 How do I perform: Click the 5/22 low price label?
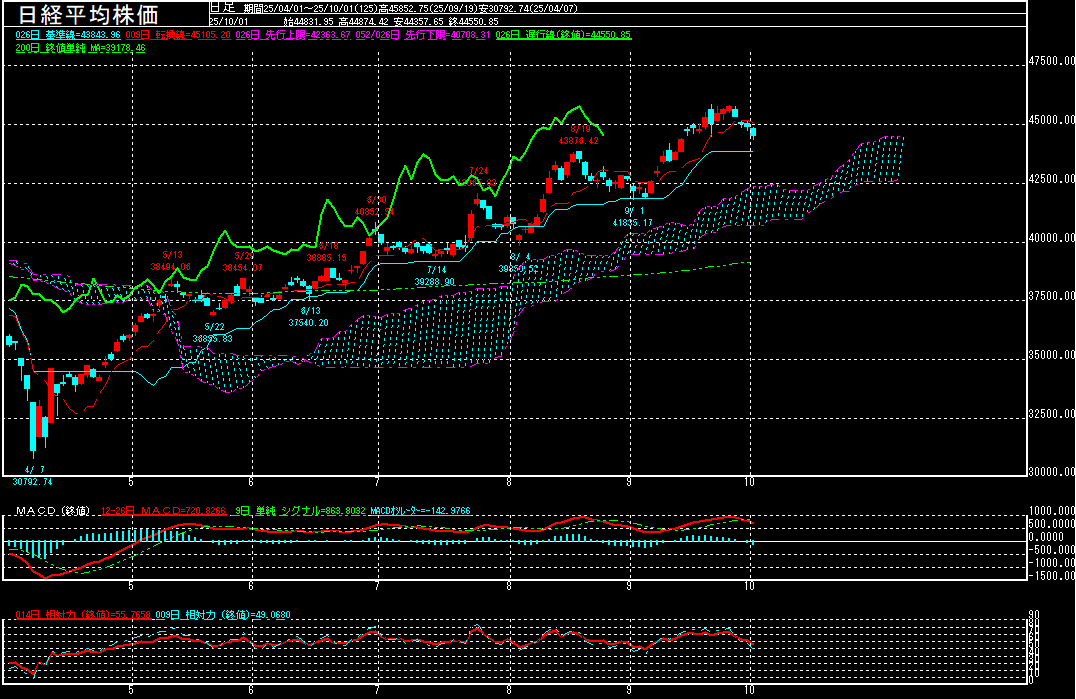pos(213,338)
